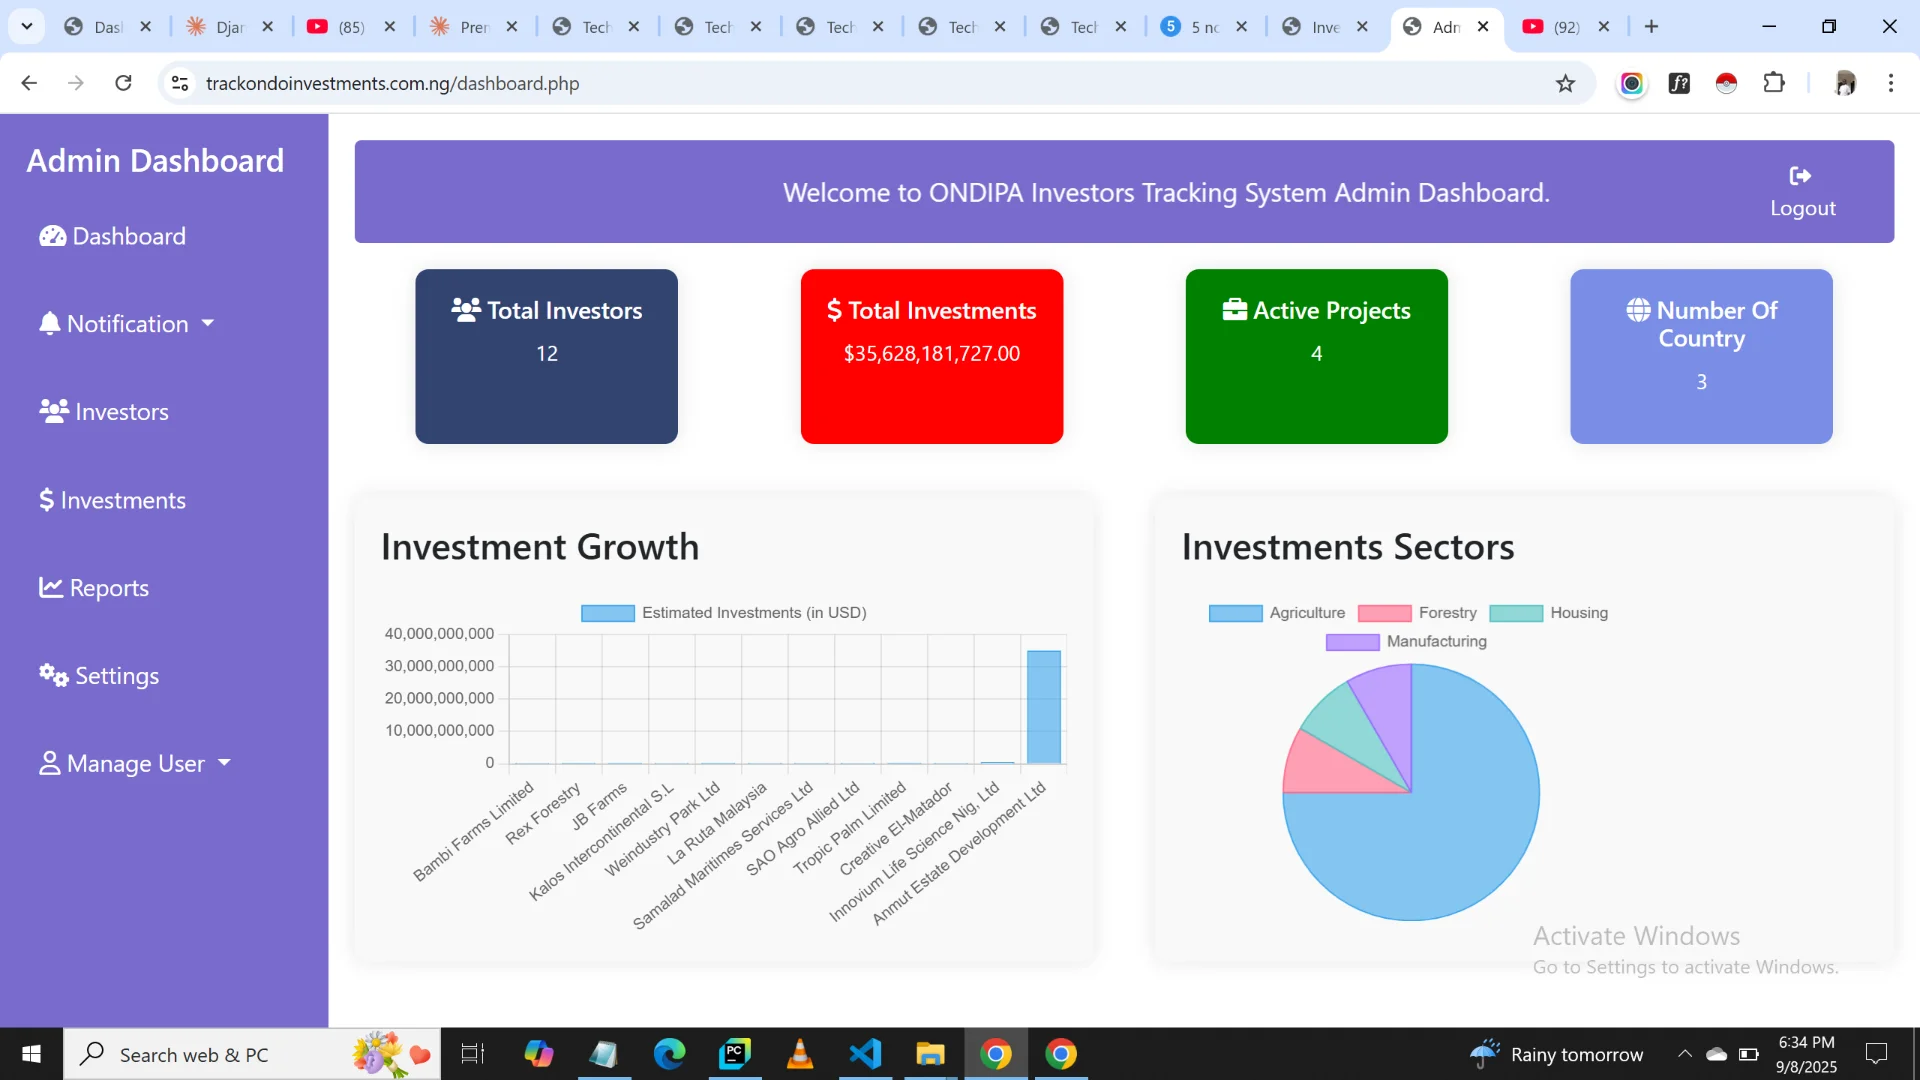Click the Active Projects green card
1920x1080 pixels.
coord(1316,356)
